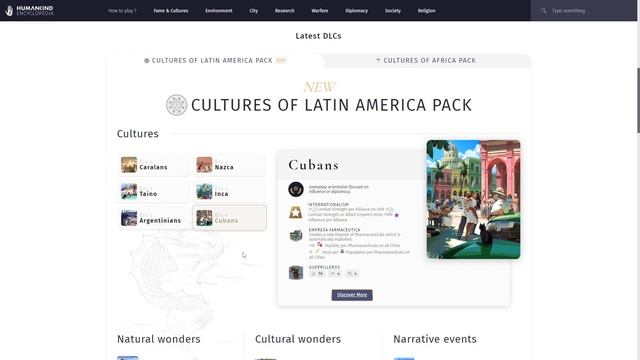Click the Guerrilleros combat strength stat
Viewport: 640px width, 360px height.
pyautogui.click(x=318, y=274)
